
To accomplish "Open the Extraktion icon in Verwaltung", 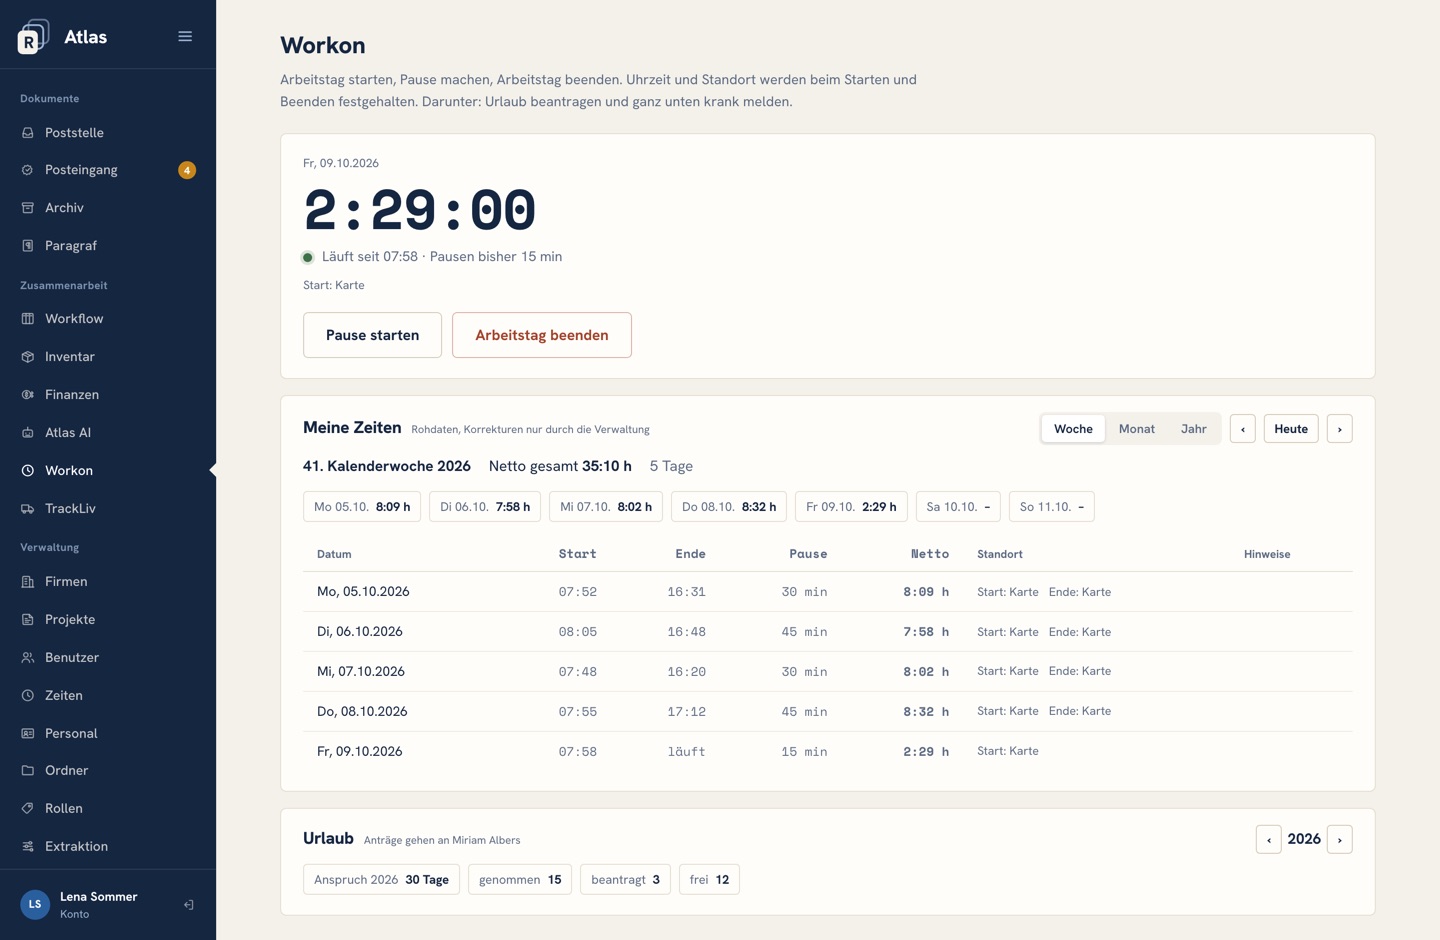I will (28, 846).
